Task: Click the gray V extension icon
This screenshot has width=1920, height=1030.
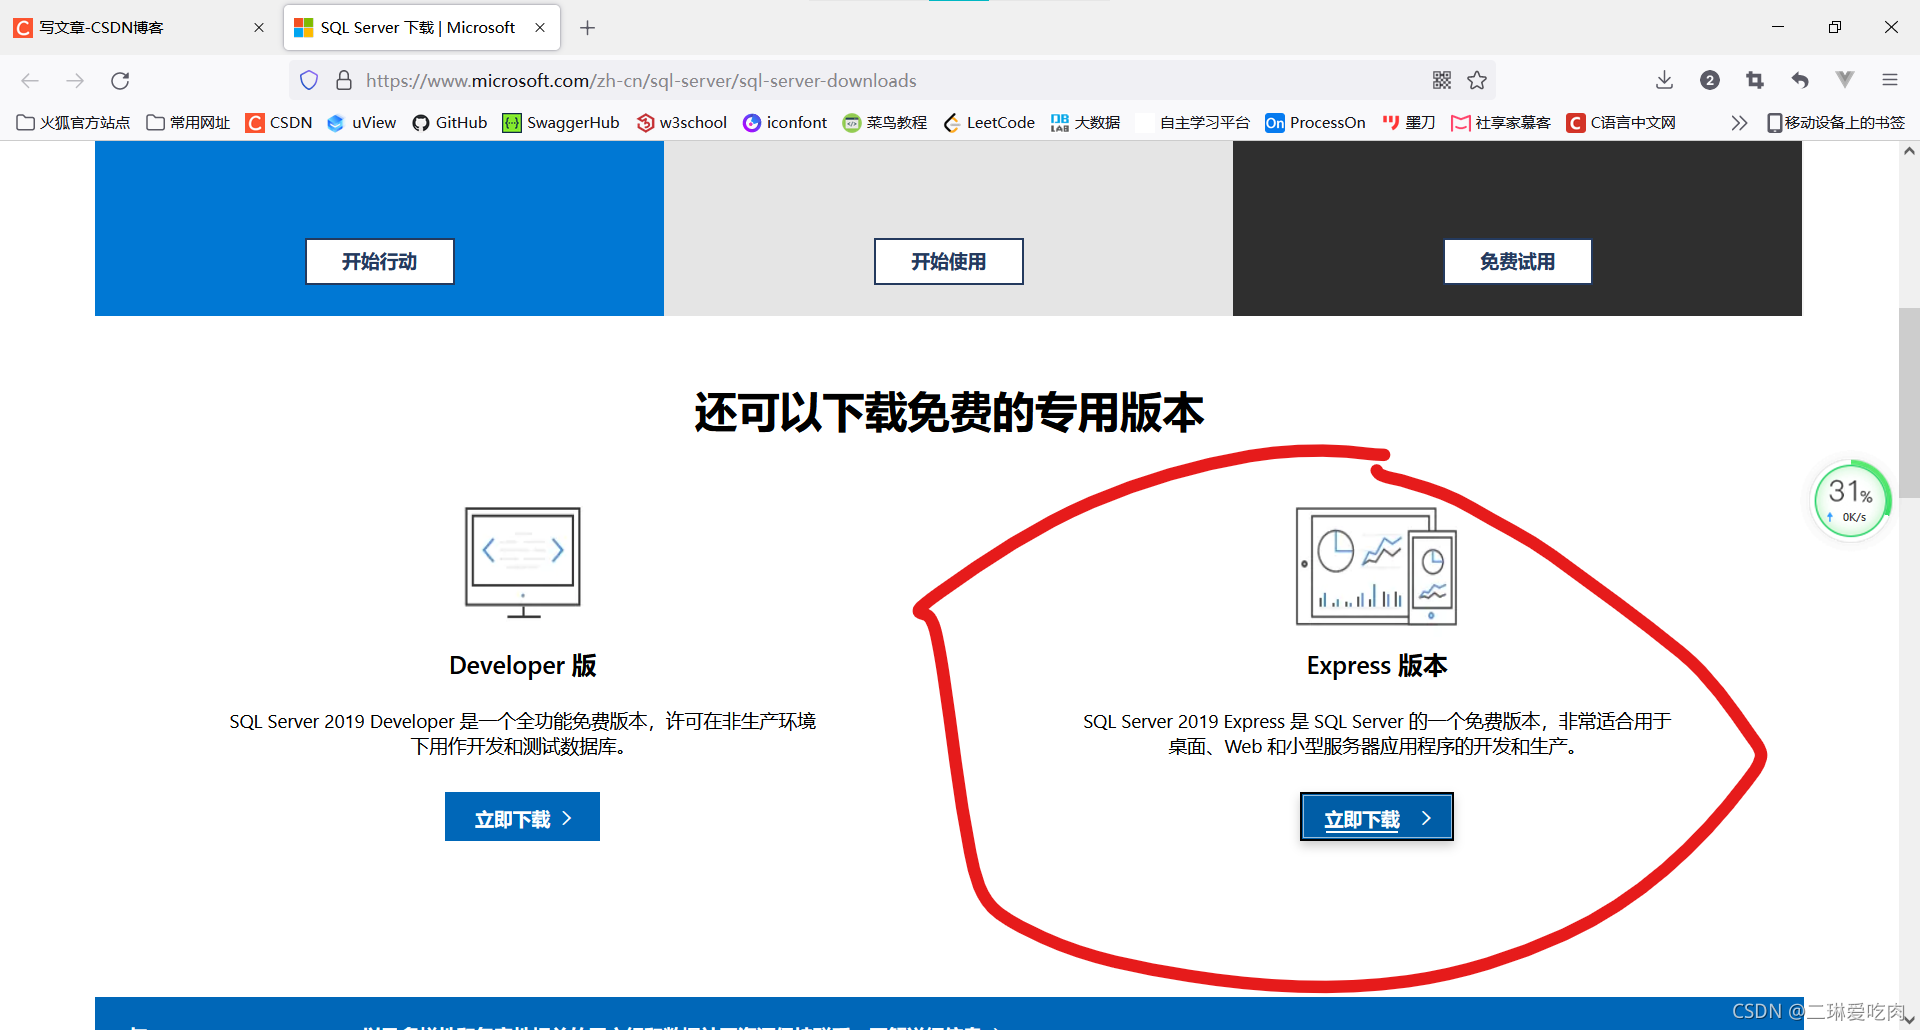Action: (x=1845, y=79)
